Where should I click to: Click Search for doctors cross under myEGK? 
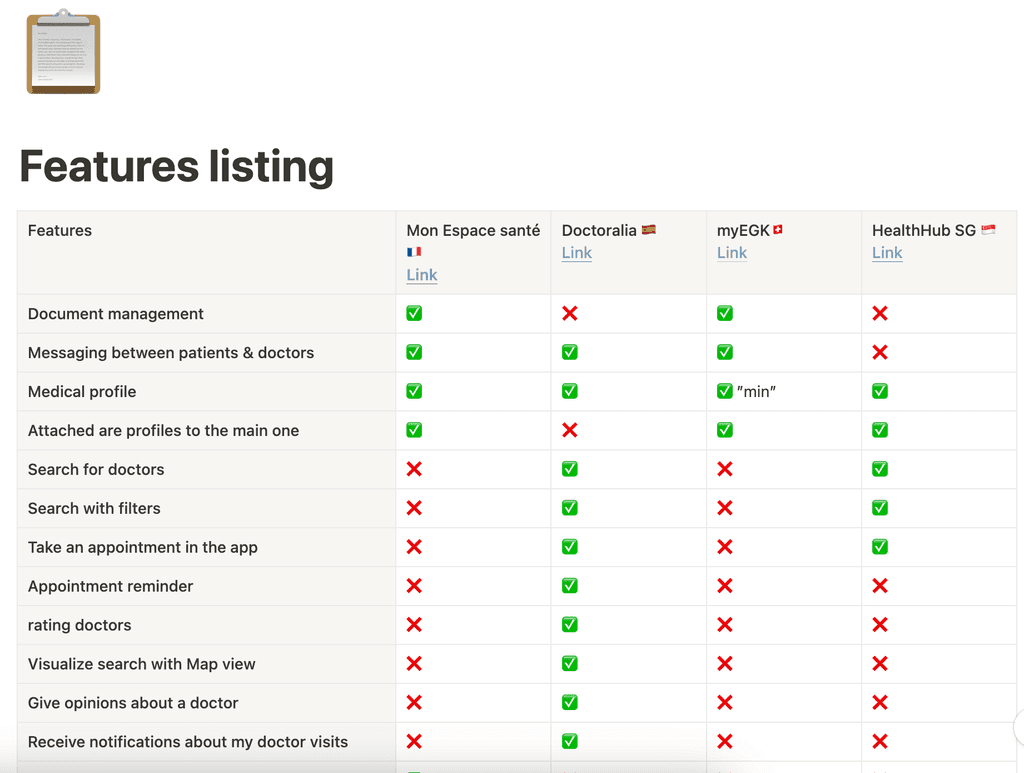tap(725, 469)
